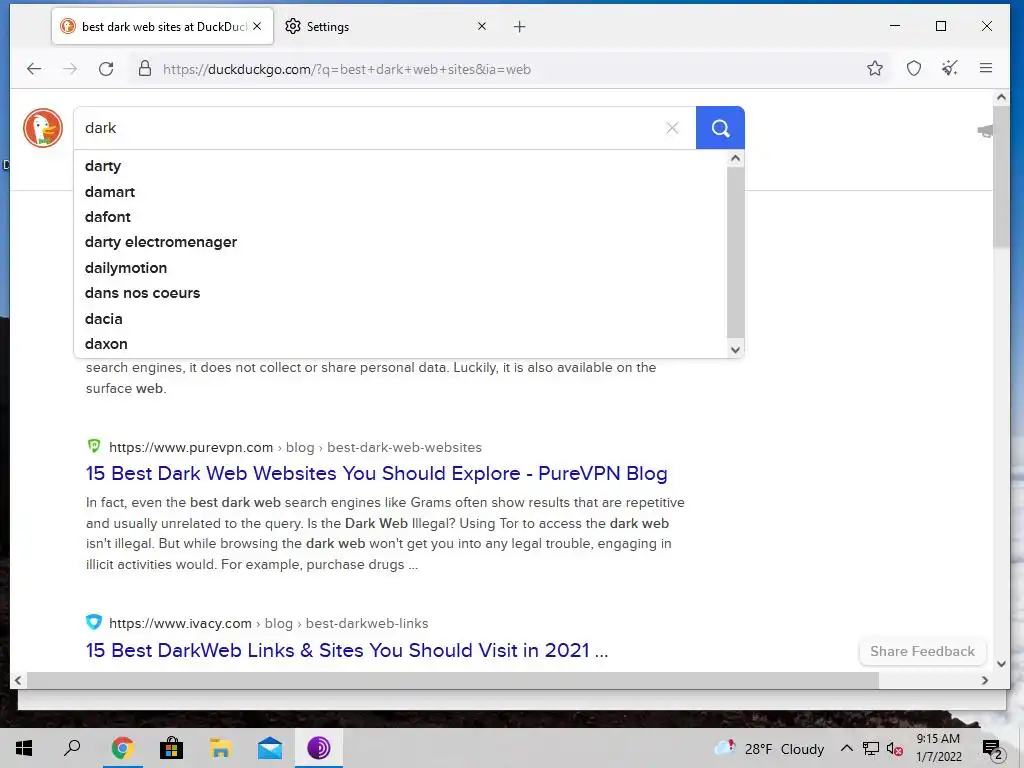
Task: Open the Windows Start menu
Action: pos(24,748)
